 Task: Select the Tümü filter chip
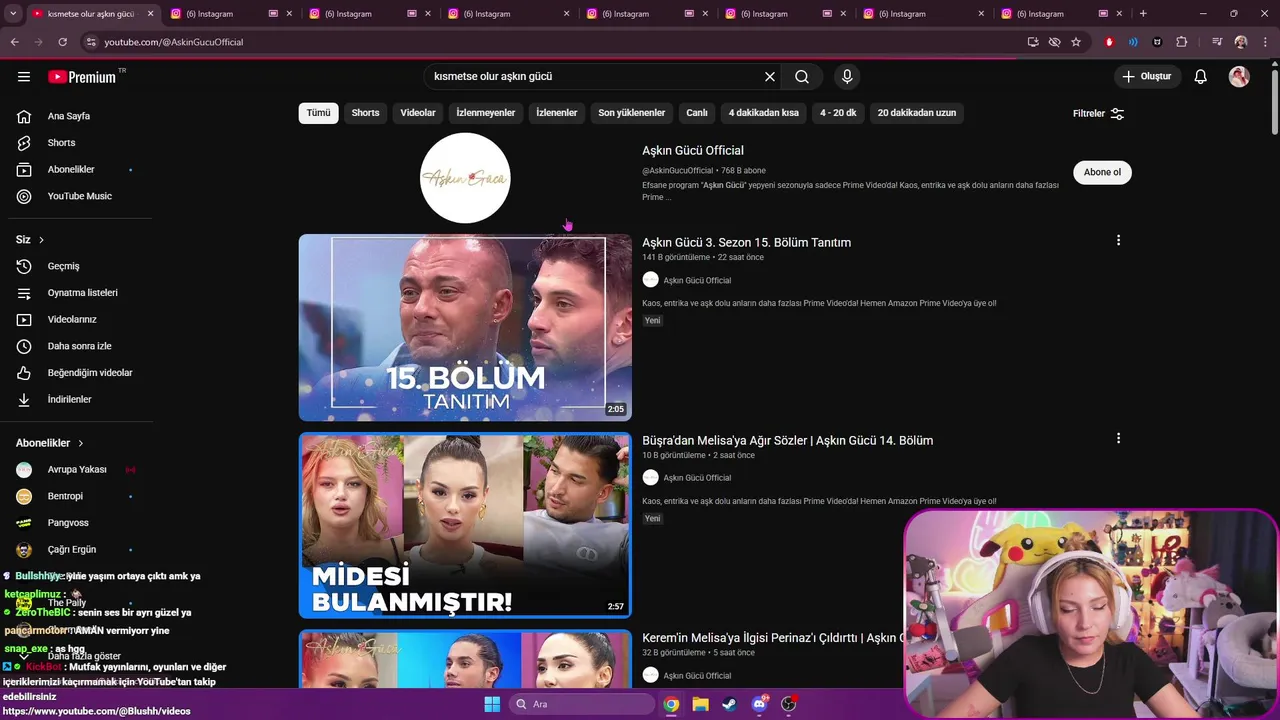pos(318,113)
